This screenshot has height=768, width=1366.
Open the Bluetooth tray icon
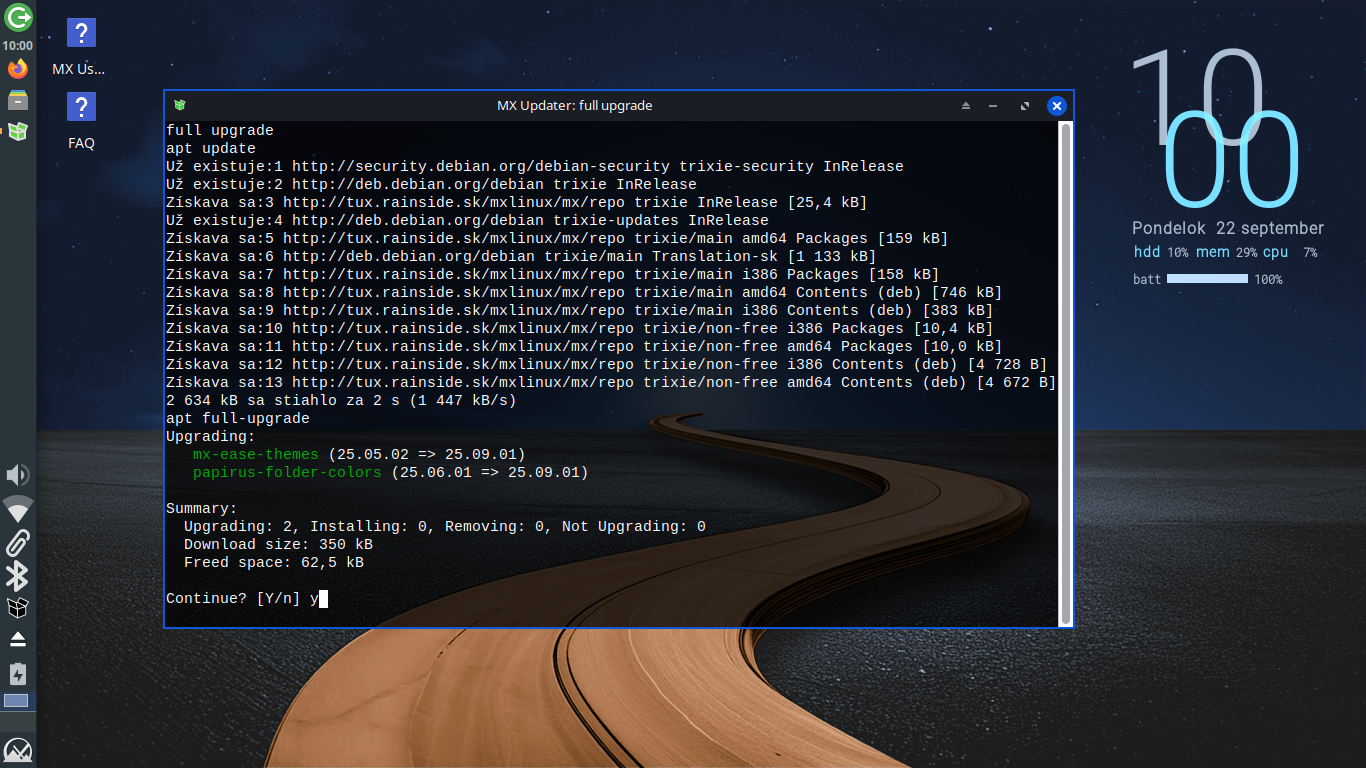18,576
